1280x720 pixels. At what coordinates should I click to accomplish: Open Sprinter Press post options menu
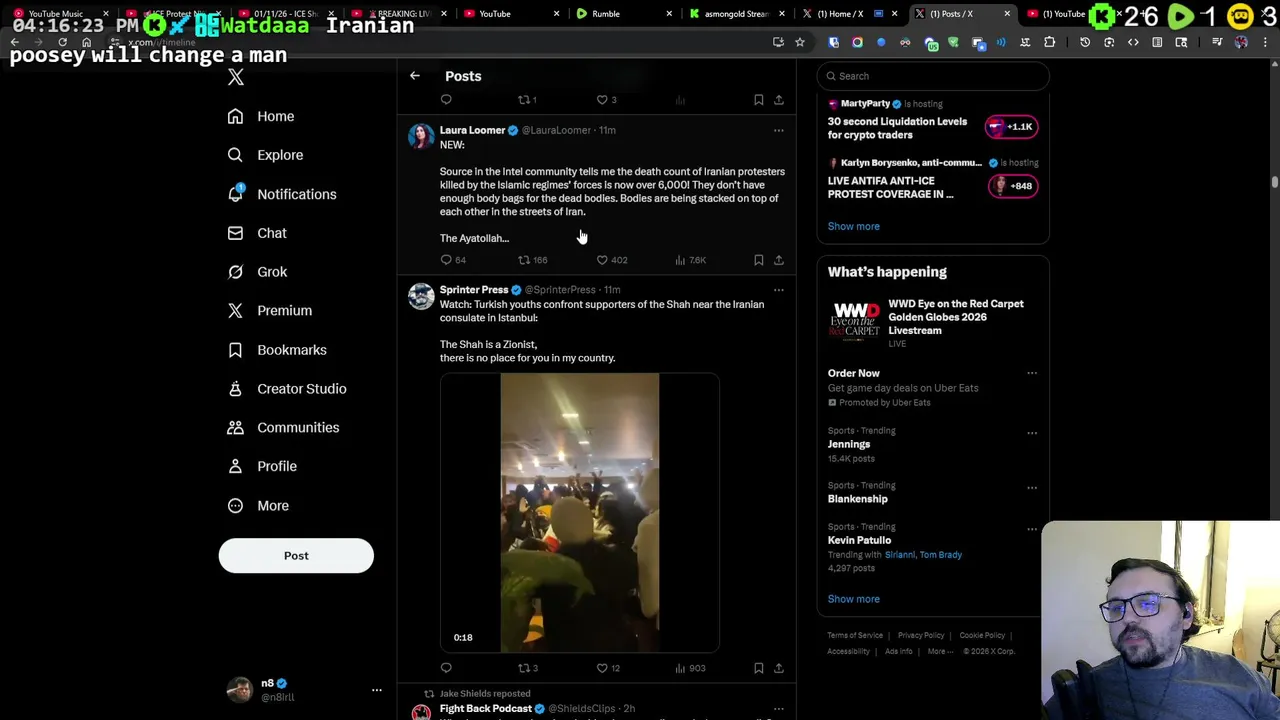pos(778,290)
